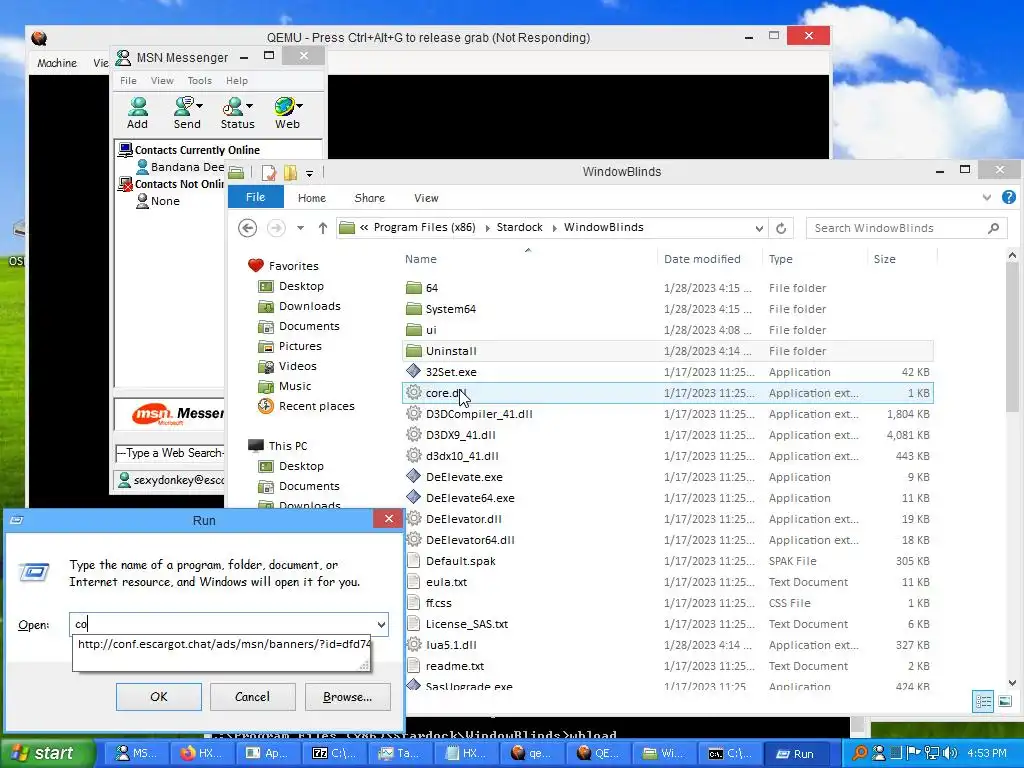Image resolution: width=1024 pixels, height=768 pixels.
Task: Select Downloads under Favorites
Action: coord(310,306)
